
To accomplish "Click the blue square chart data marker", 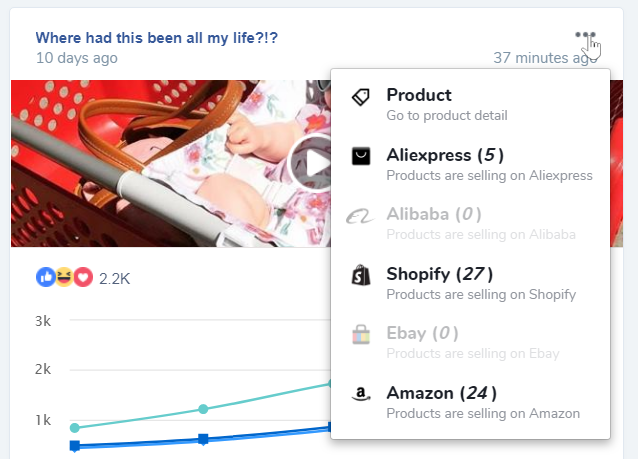I will pos(203,439).
